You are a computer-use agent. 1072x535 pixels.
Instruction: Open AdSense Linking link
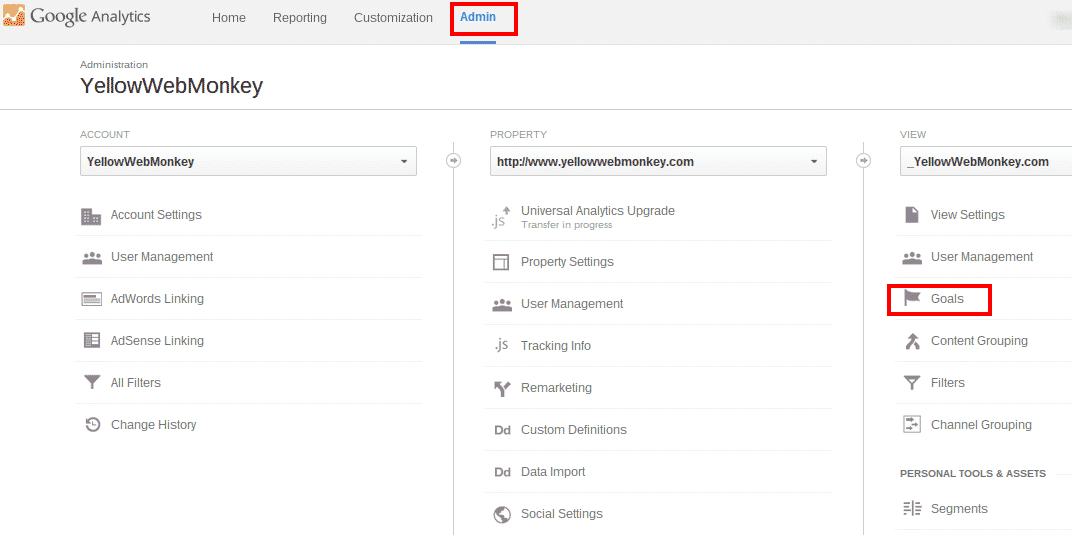click(x=157, y=340)
